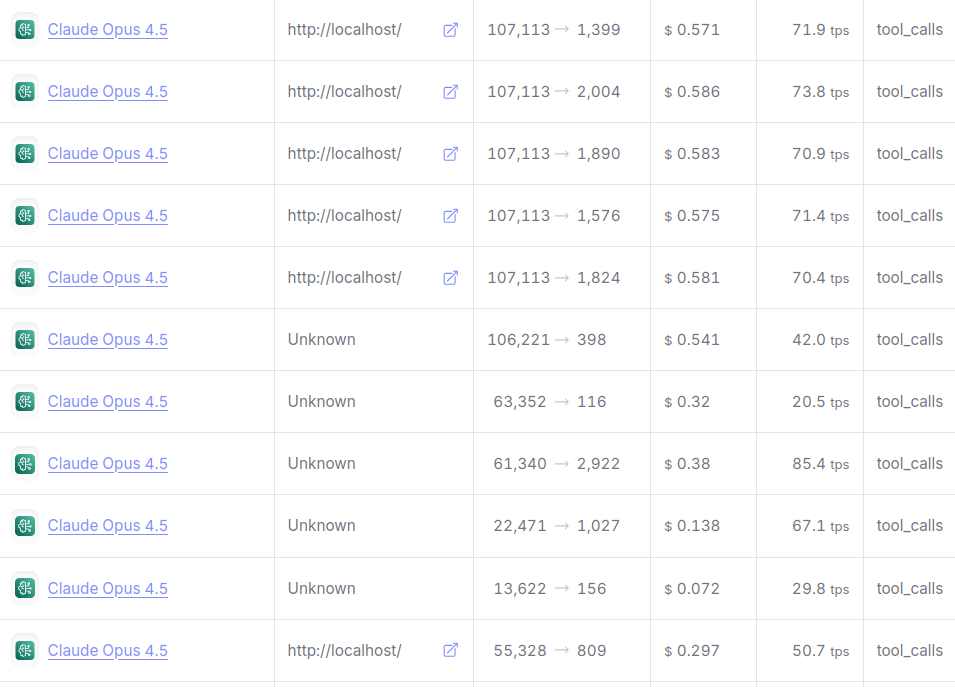Click the cost value $ 0.581
This screenshot has width=955, height=687.
[x=692, y=278]
